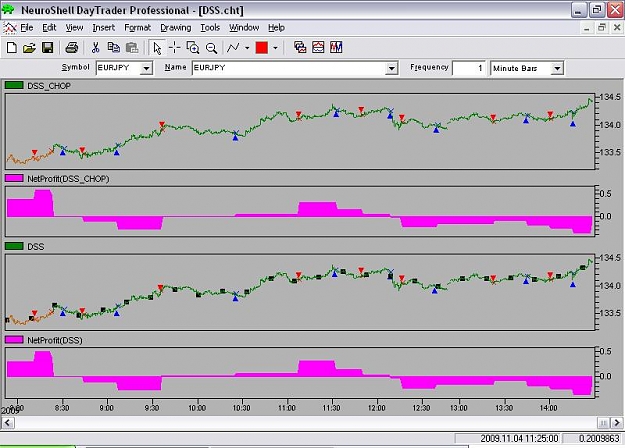Expand the Symbol EURJPY dropdown

pyautogui.click(x=146, y=68)
